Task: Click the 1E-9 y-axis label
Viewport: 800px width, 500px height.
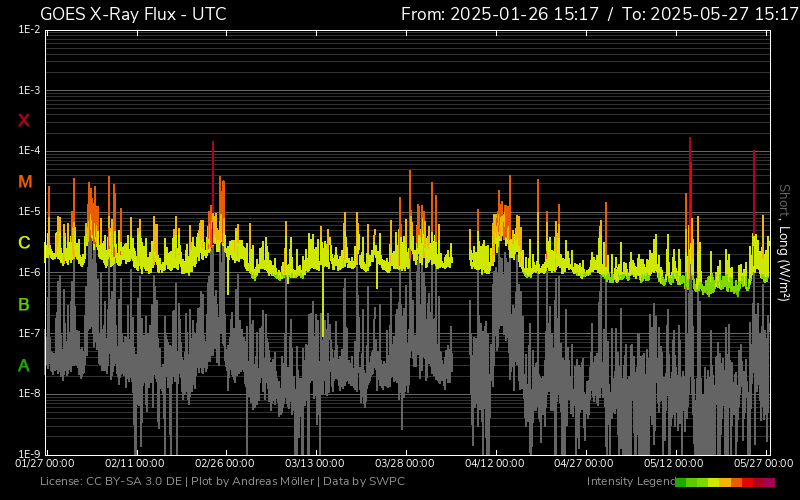Action: [x=29, y=454]
